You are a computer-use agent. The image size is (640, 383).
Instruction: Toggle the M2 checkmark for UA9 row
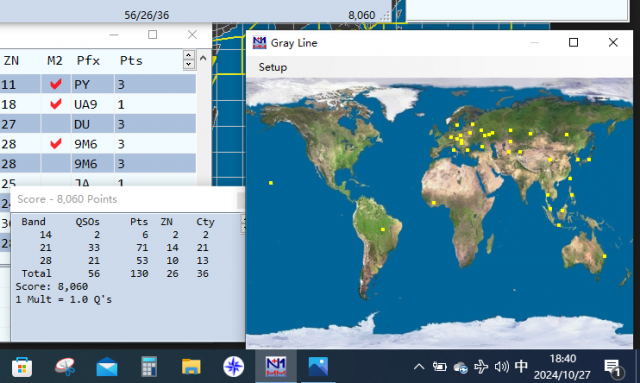pos(56,104)
